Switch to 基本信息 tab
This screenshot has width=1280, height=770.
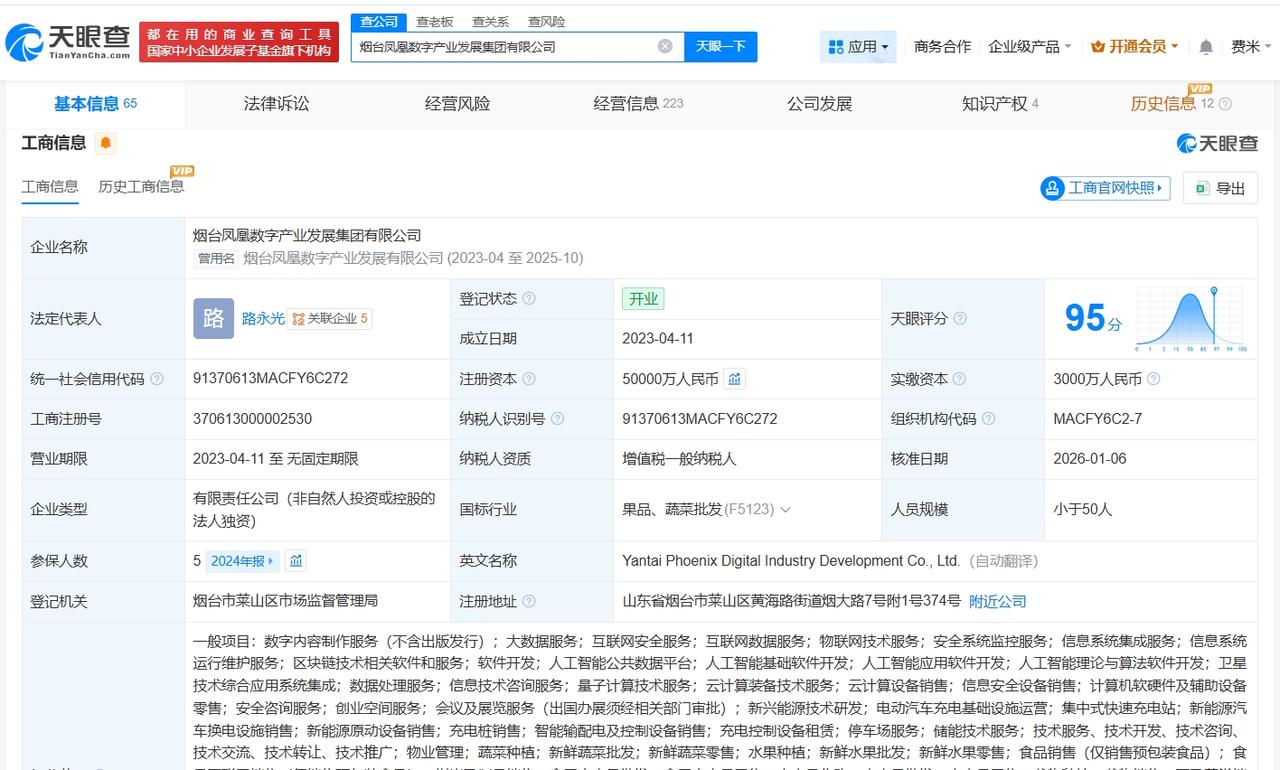[95, 104]
